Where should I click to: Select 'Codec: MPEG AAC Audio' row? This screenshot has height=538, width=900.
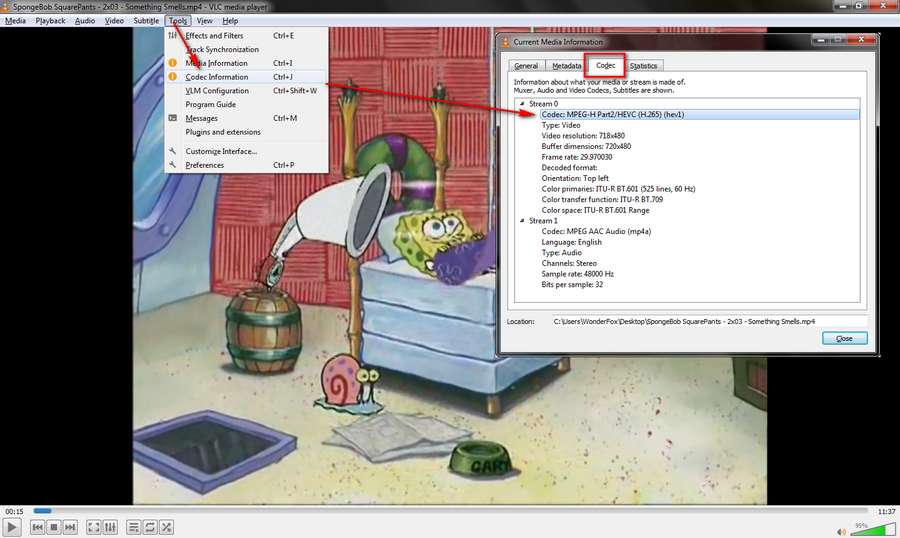click(596, 231)
